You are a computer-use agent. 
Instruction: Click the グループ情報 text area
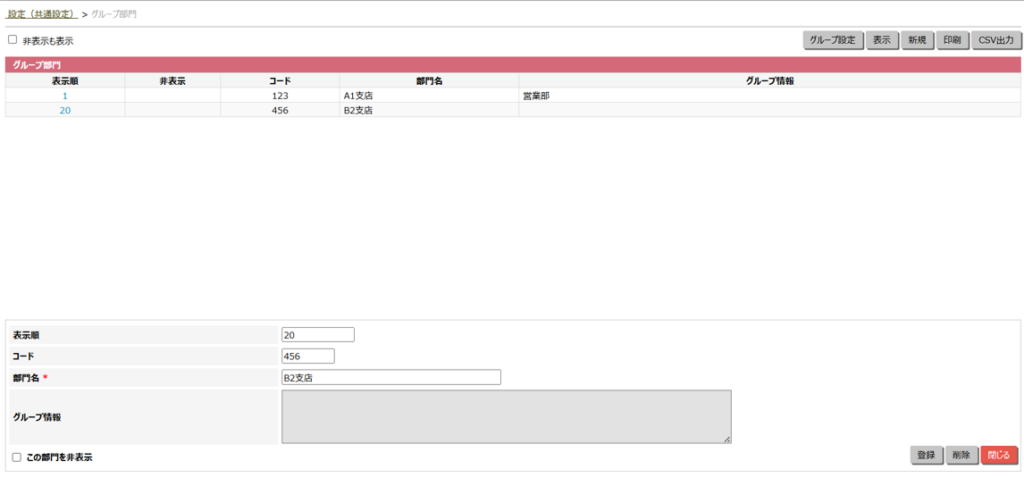(x=506, y=416)
